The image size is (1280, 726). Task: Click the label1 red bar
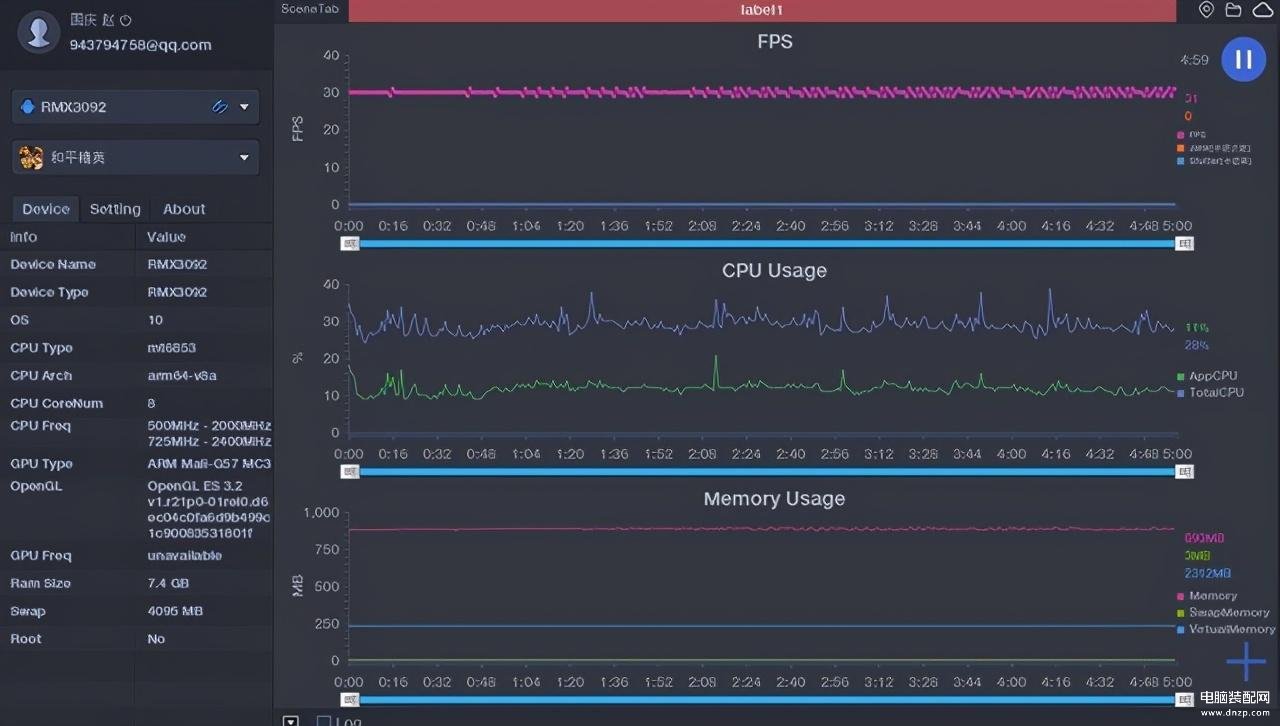tap(762, 10)
